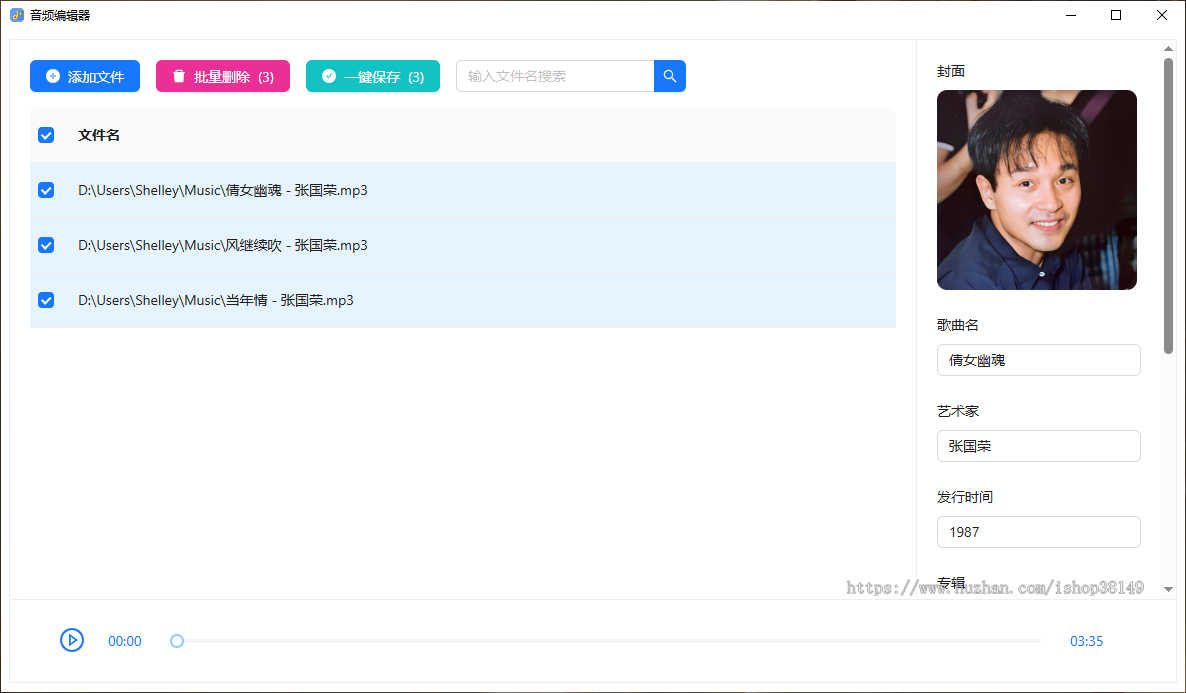Maximize the 音频编辑器 window
Screen dimensions: 1186x693
[x=1116, y=15]
